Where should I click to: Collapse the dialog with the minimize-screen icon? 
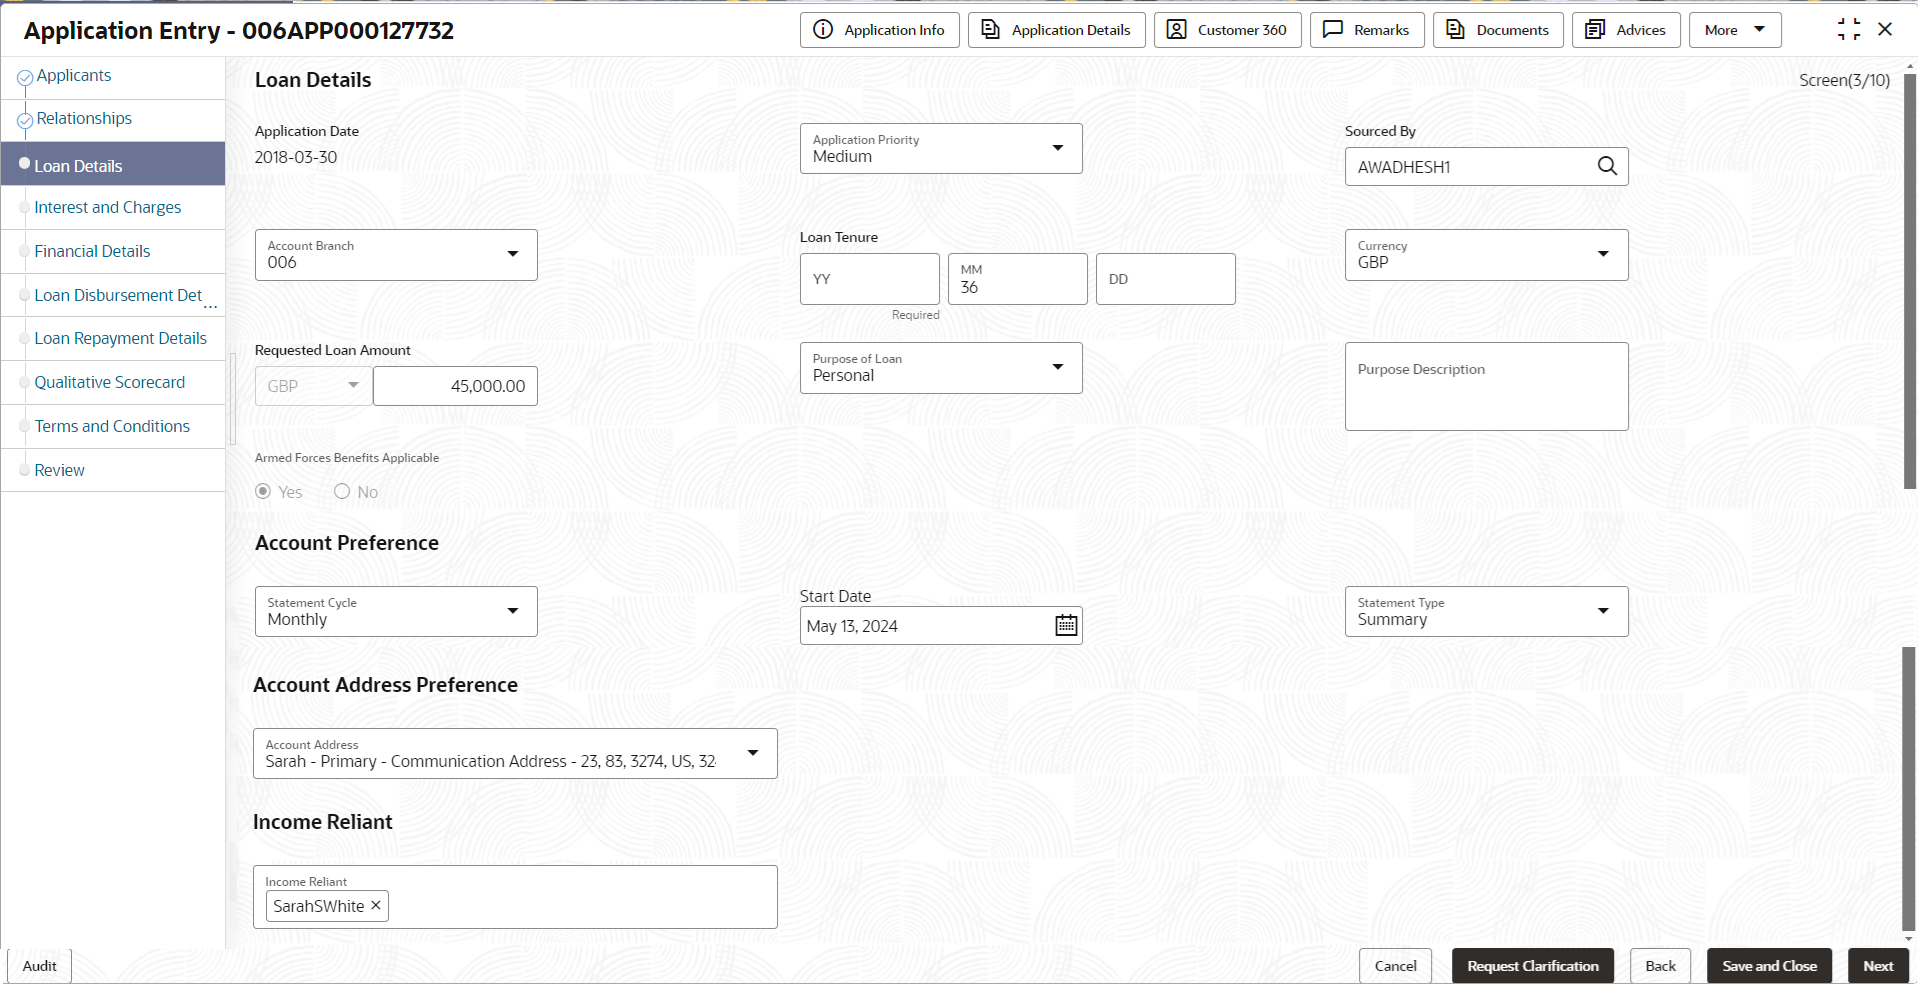coord(1848,30)
